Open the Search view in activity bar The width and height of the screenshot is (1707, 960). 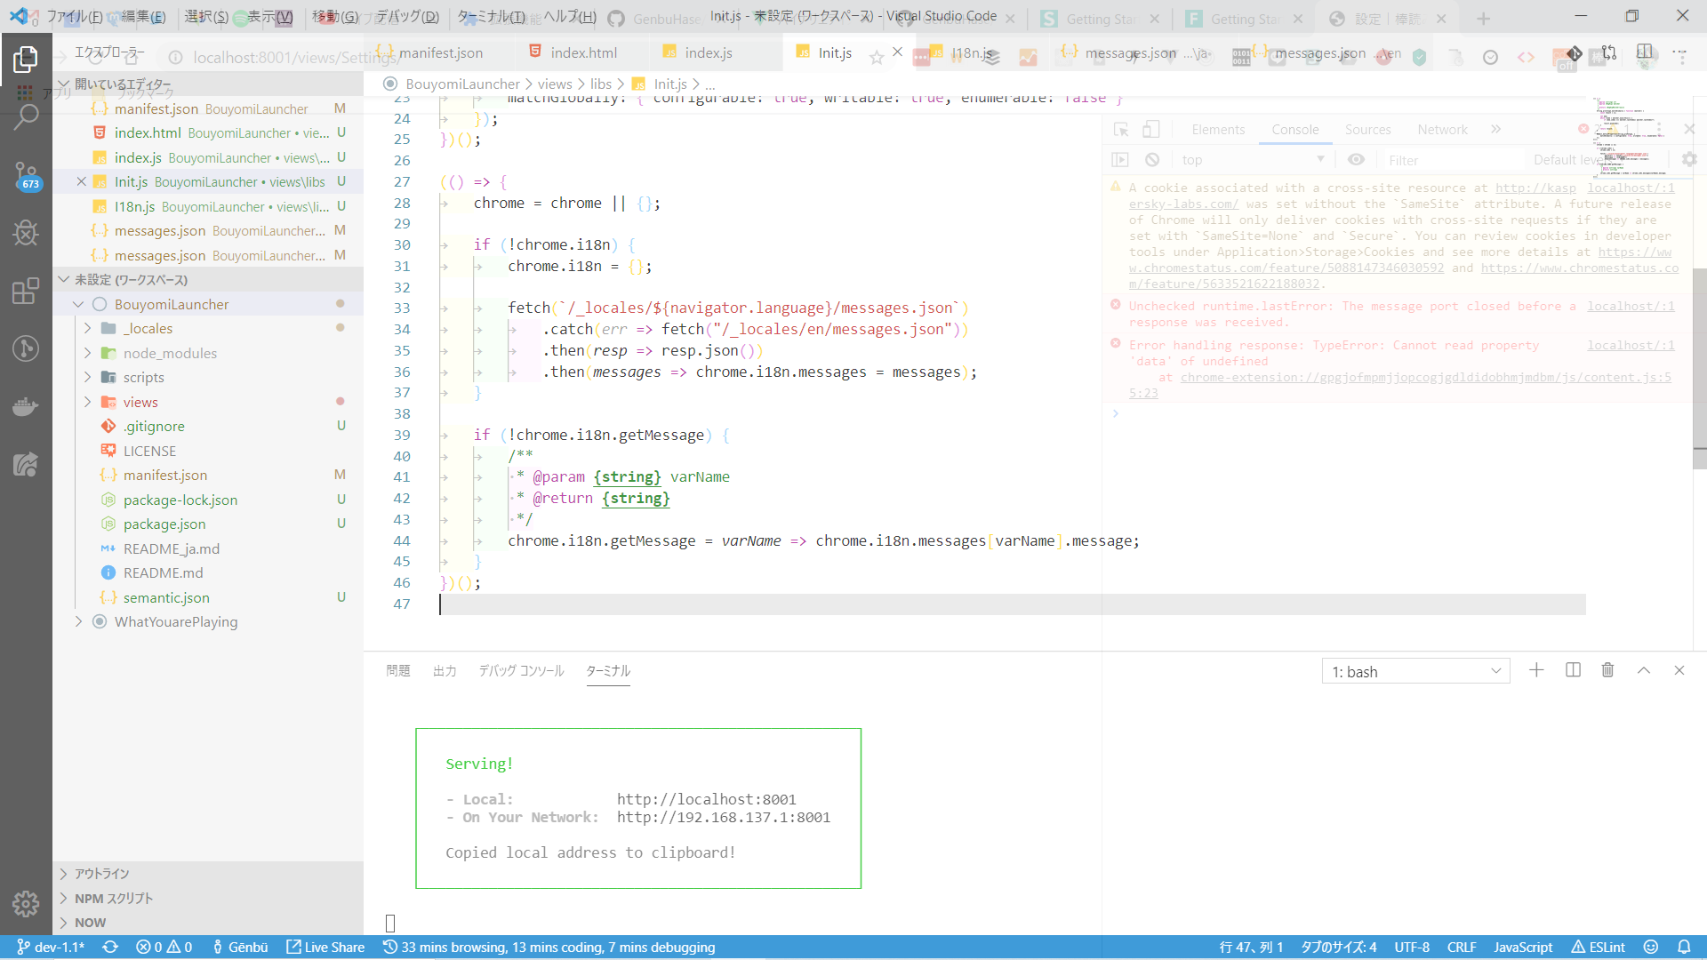26,117
